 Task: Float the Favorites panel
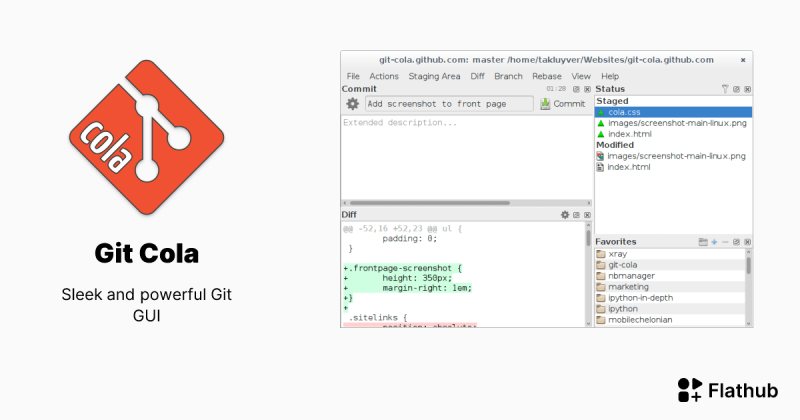click(x=736, y=242)
